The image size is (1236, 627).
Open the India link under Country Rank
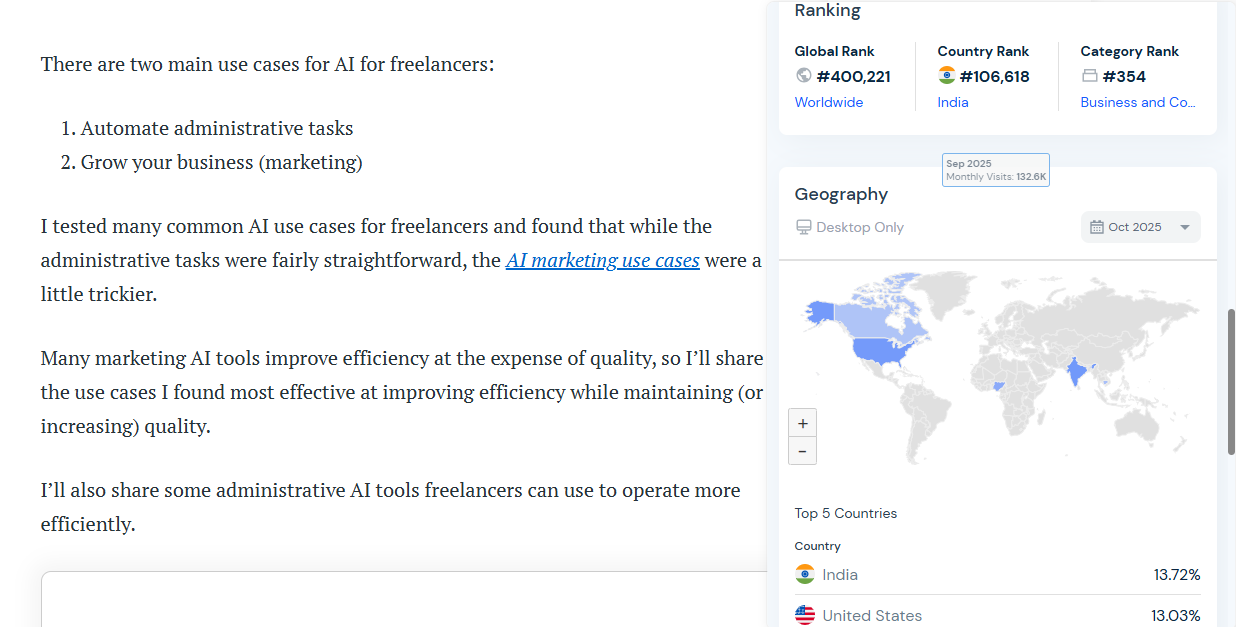[953, 102]
